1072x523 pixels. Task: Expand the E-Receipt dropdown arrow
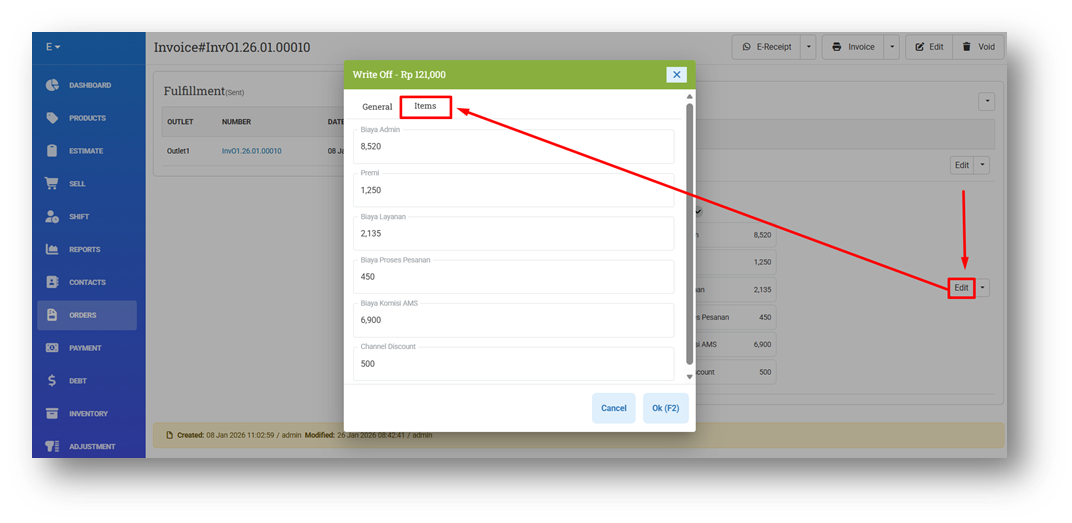coord(808,47)
